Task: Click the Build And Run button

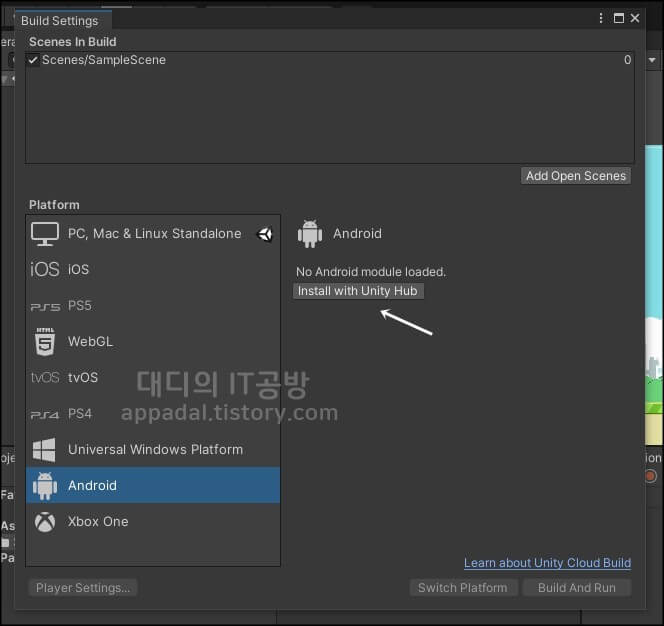Action: pyautogui.click(x=577, y=588)
